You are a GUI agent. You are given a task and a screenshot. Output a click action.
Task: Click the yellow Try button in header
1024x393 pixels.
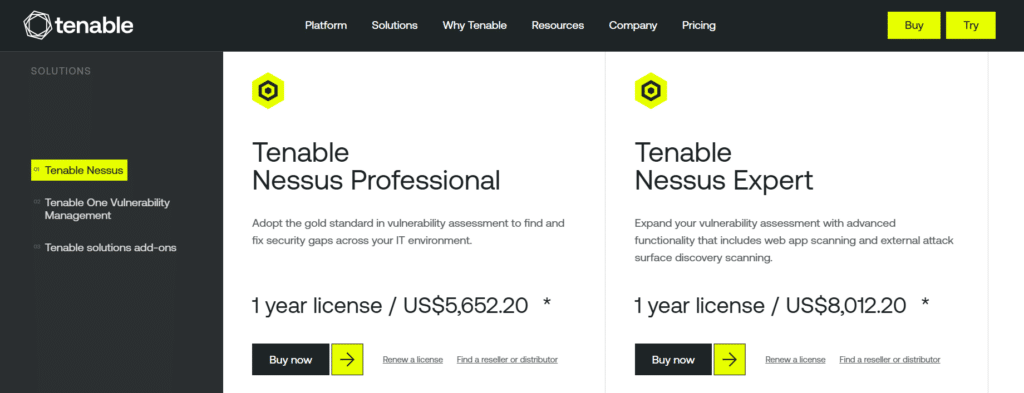971,25
